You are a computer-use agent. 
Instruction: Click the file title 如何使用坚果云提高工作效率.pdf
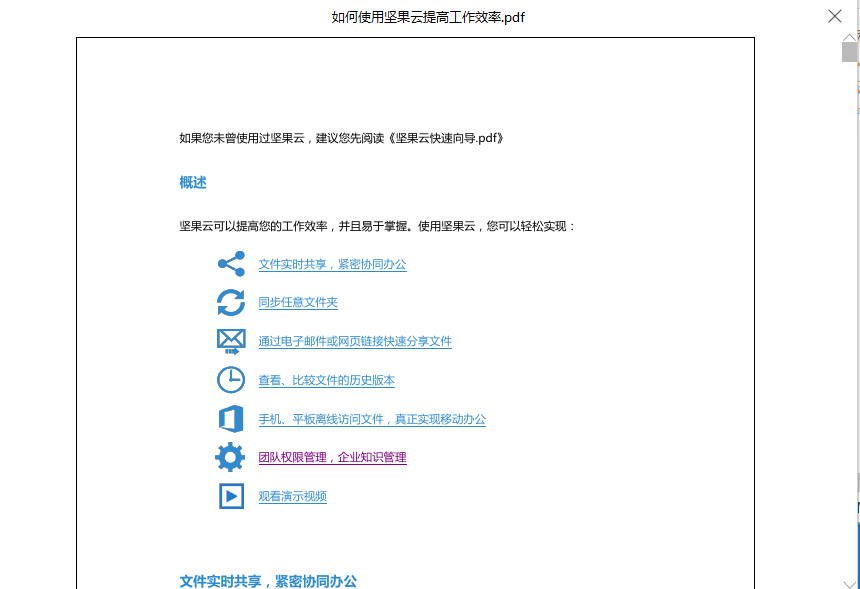(428, 18)
